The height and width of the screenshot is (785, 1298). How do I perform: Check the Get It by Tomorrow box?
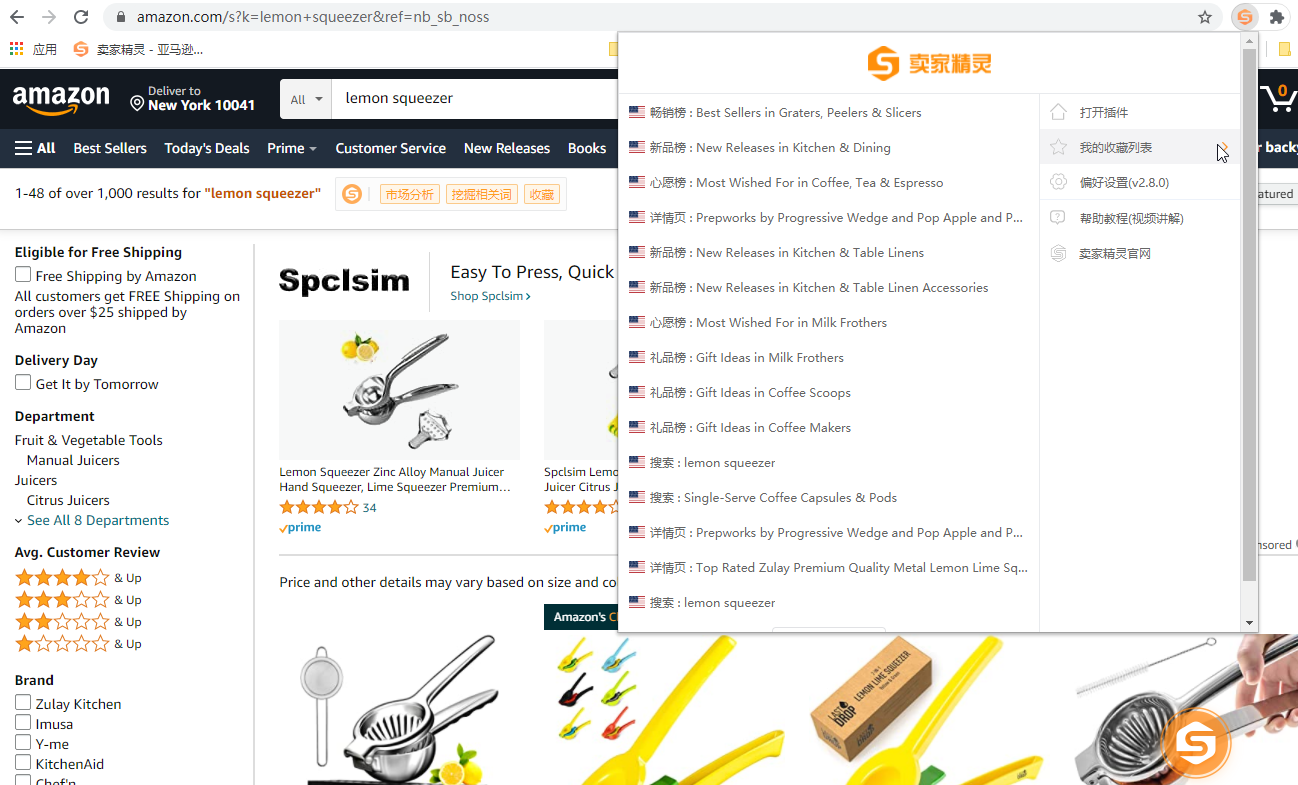pyautogui.click(x=23, y=383)
